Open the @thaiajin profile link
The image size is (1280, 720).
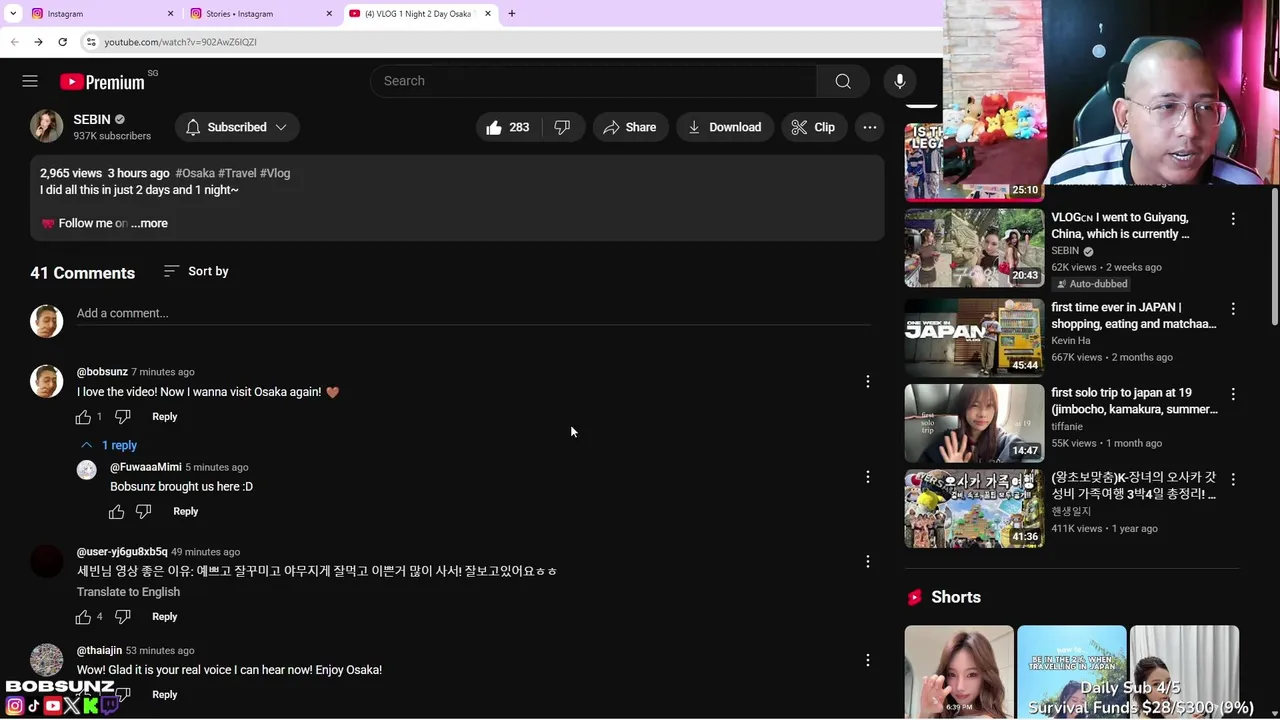(x=99, y=651)
